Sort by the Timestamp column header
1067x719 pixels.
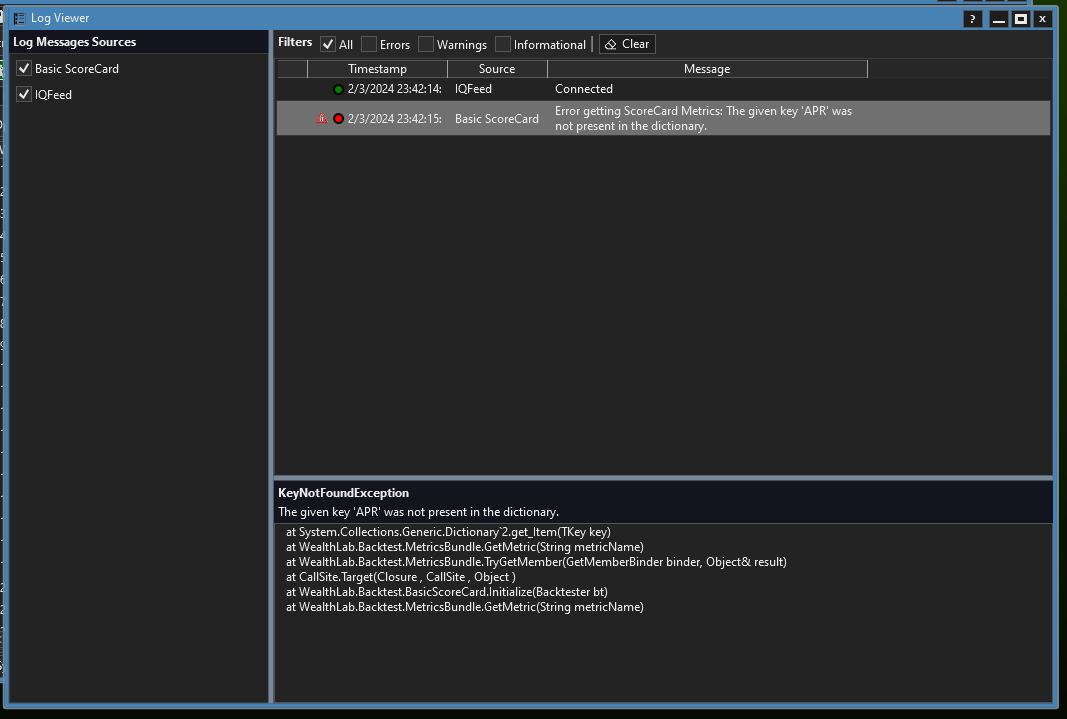pos(377,69)
